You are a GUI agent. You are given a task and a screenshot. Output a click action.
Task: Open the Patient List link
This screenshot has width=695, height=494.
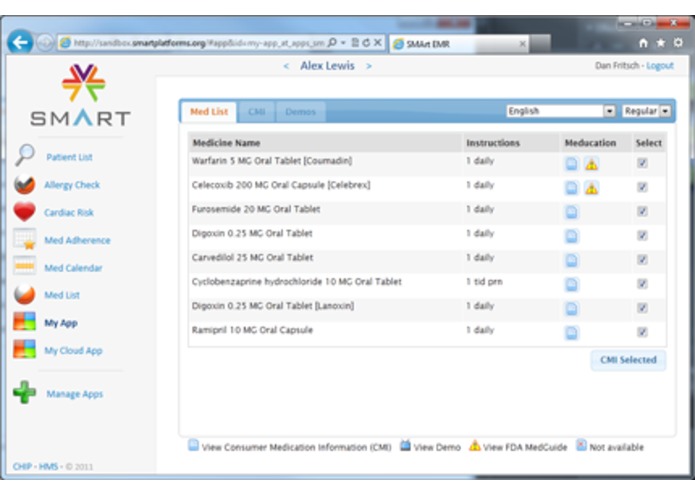point(70,157)
